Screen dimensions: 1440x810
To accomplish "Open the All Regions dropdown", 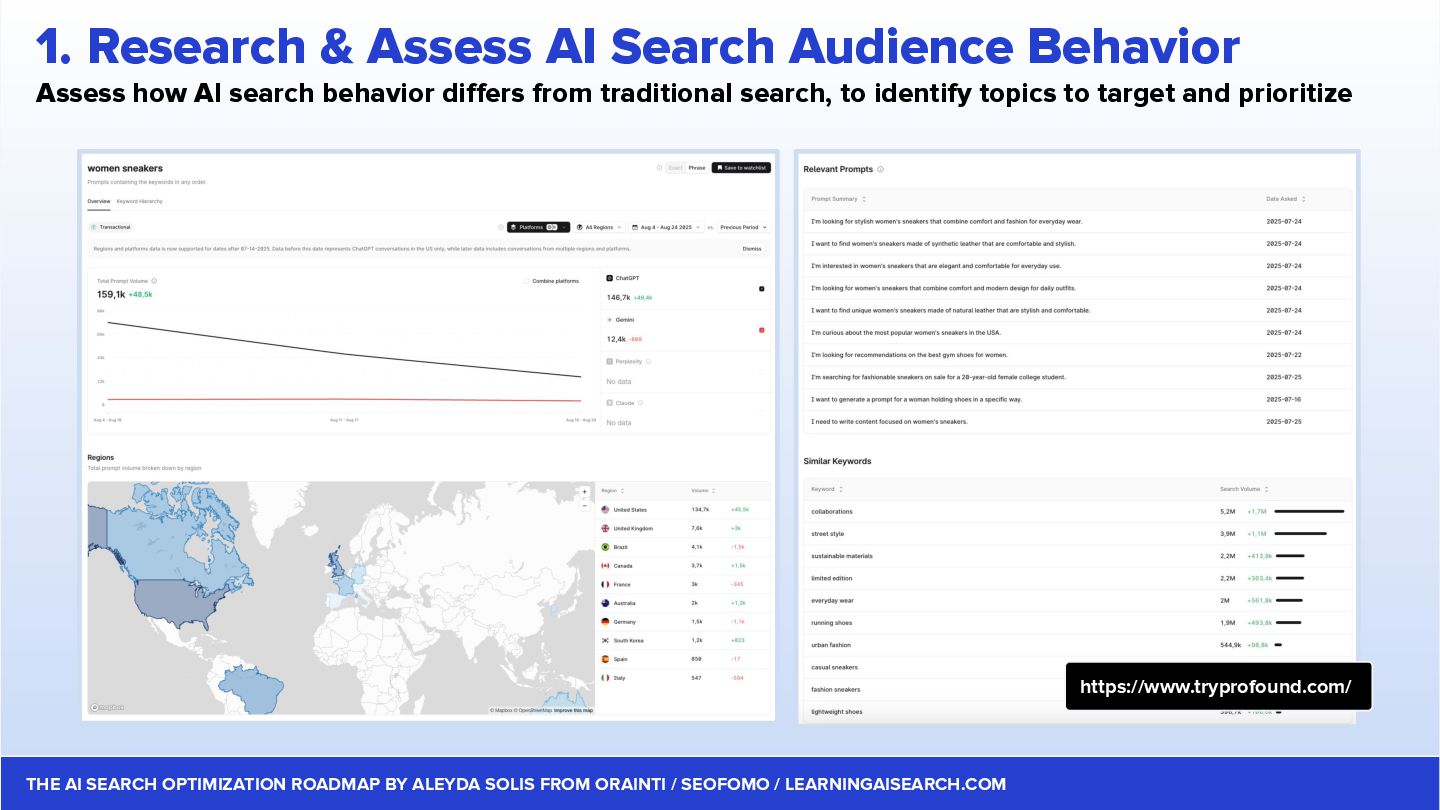I will click(x=600, y=227).
